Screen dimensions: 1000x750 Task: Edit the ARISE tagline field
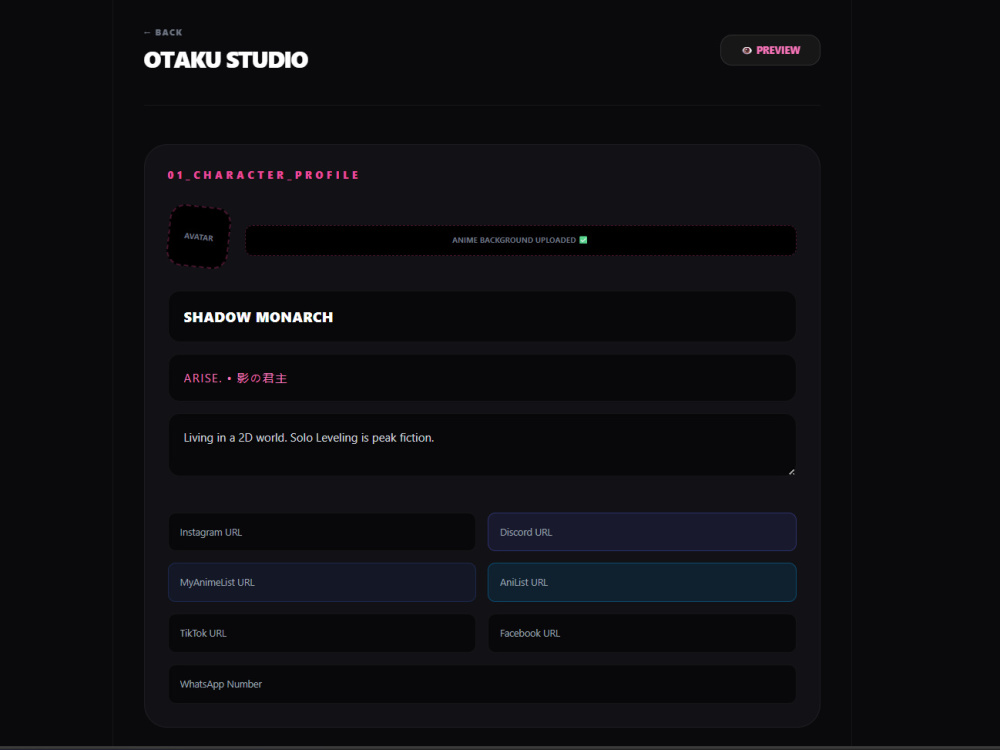pyautogui.click(x=482, y=378)
